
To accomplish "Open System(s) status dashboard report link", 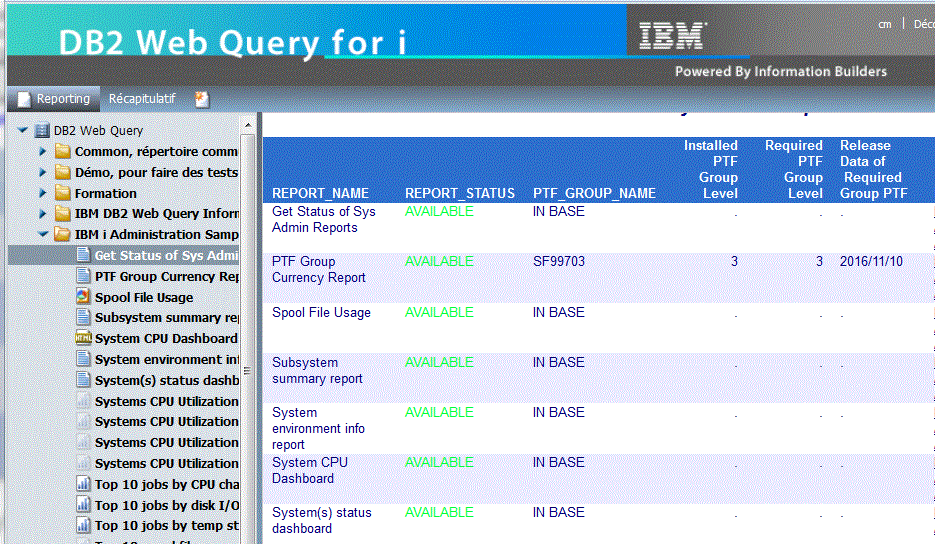I will point(321,521).
